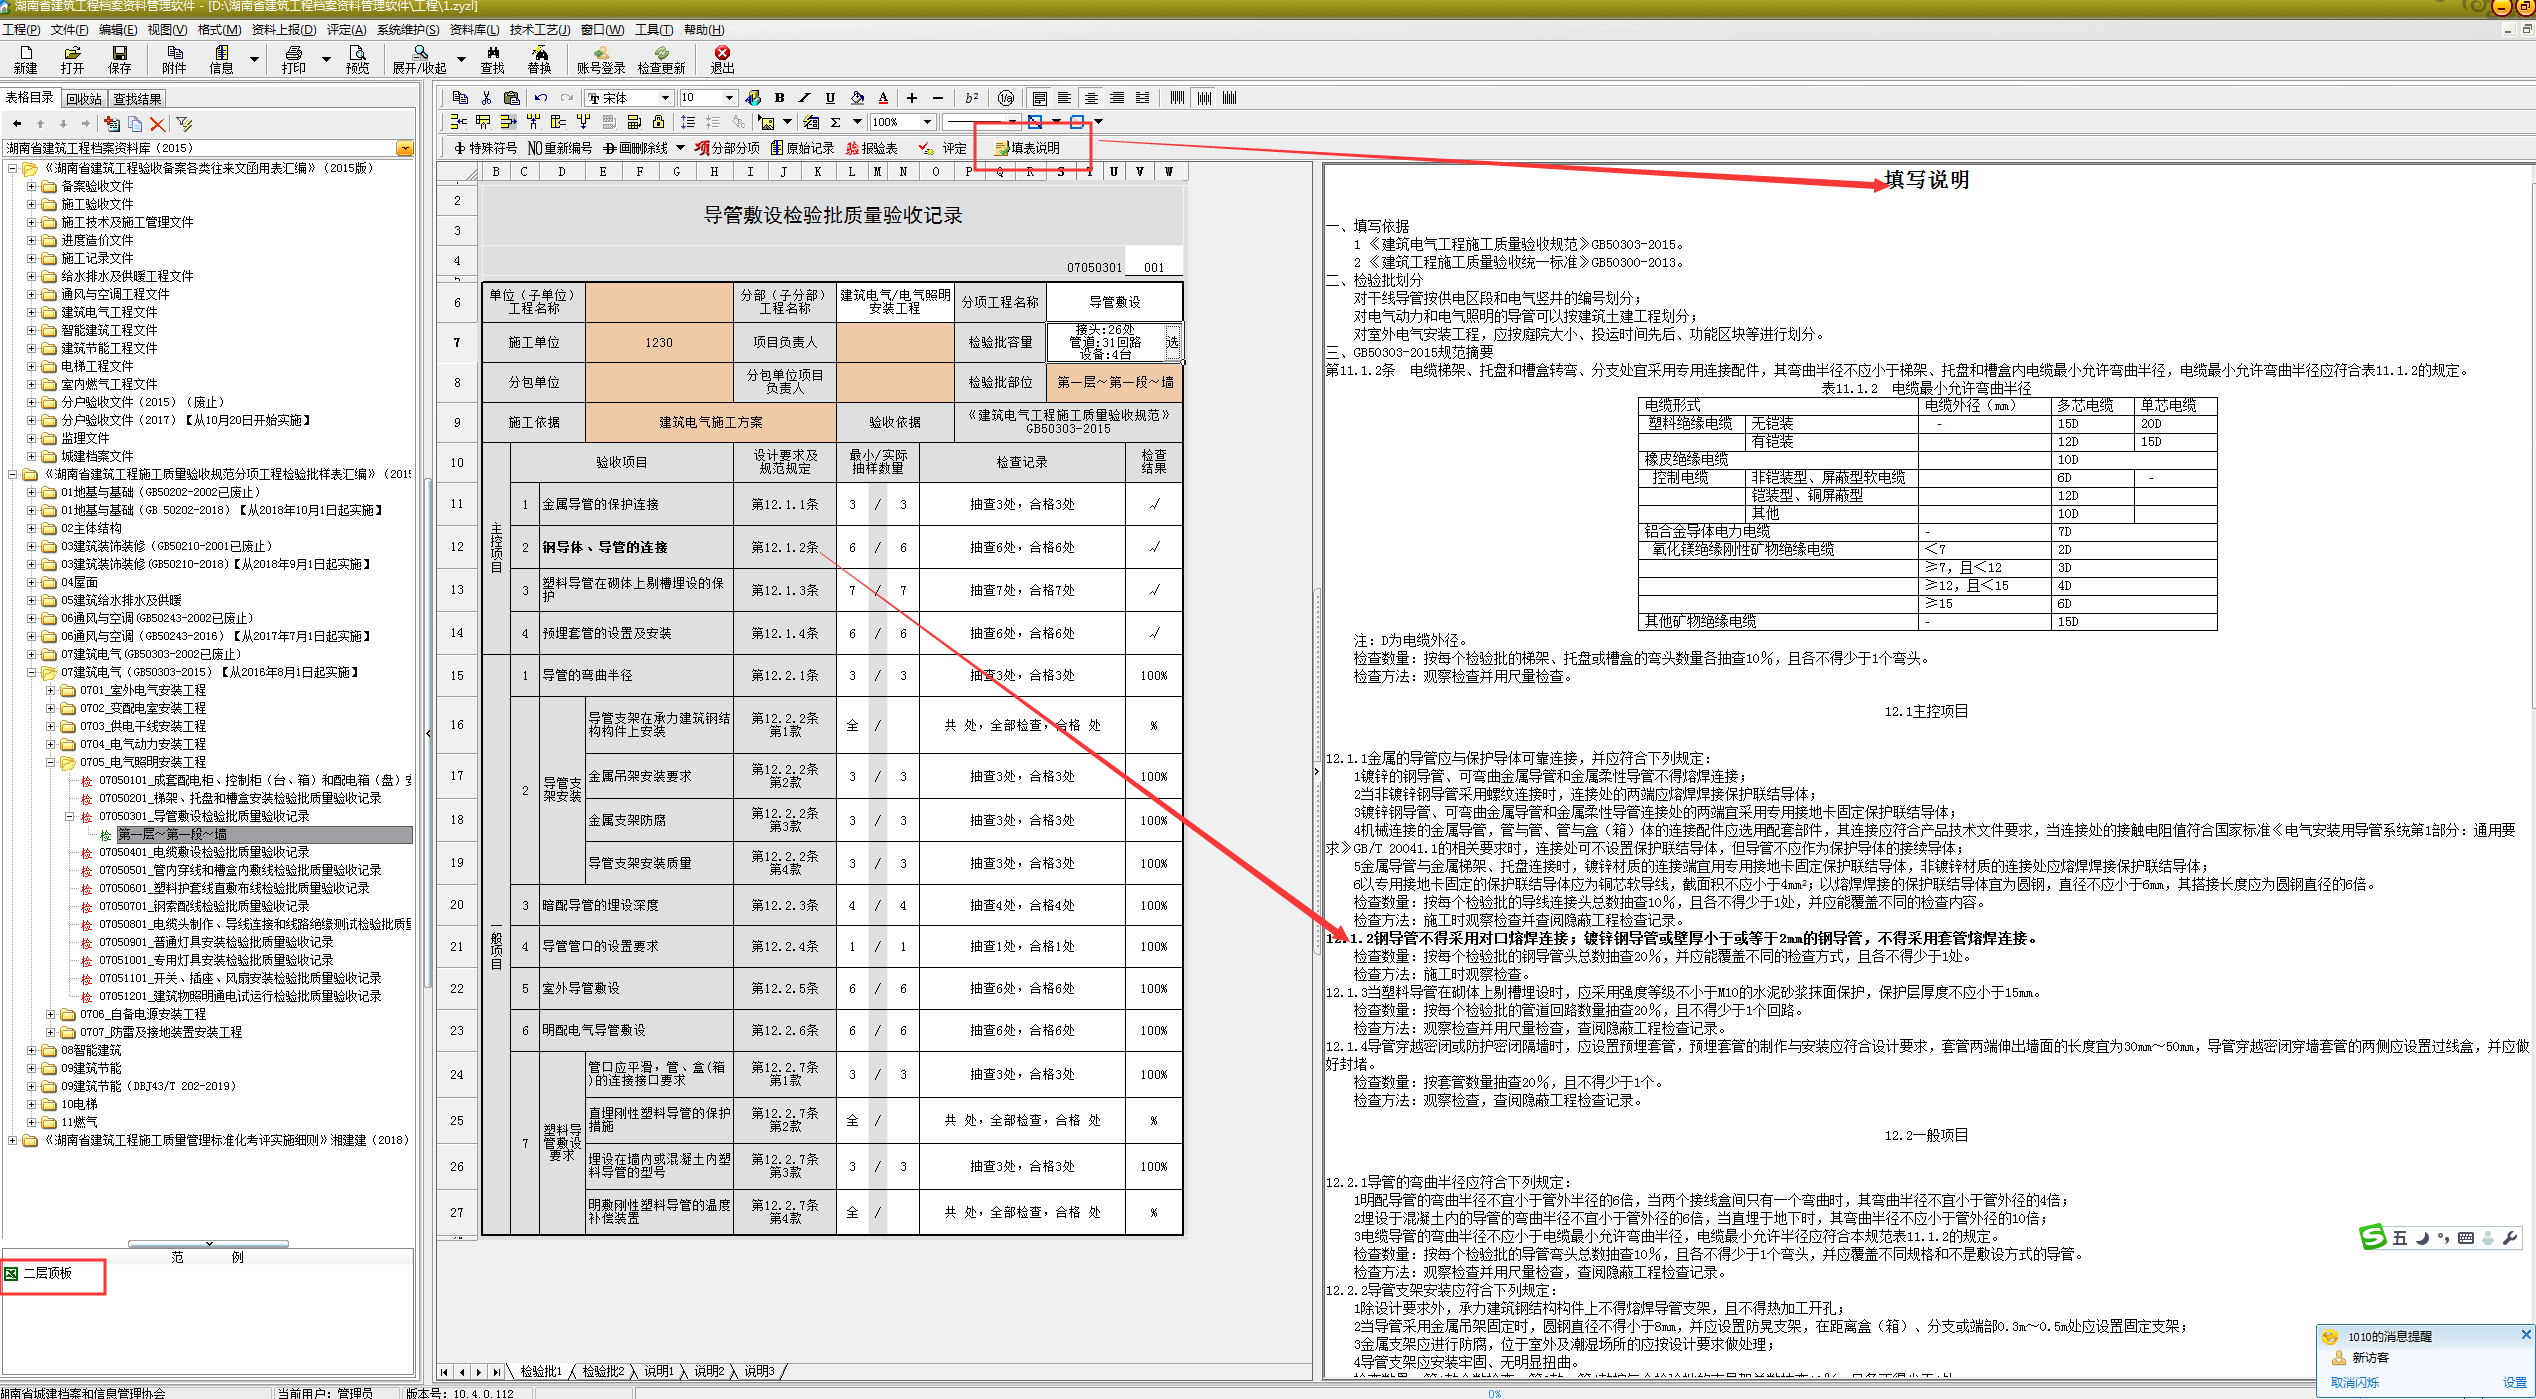The width and height of the screenshot is (2536, 1399).
Task: Click the lock cell icon
Action: (x=658, y=122)
